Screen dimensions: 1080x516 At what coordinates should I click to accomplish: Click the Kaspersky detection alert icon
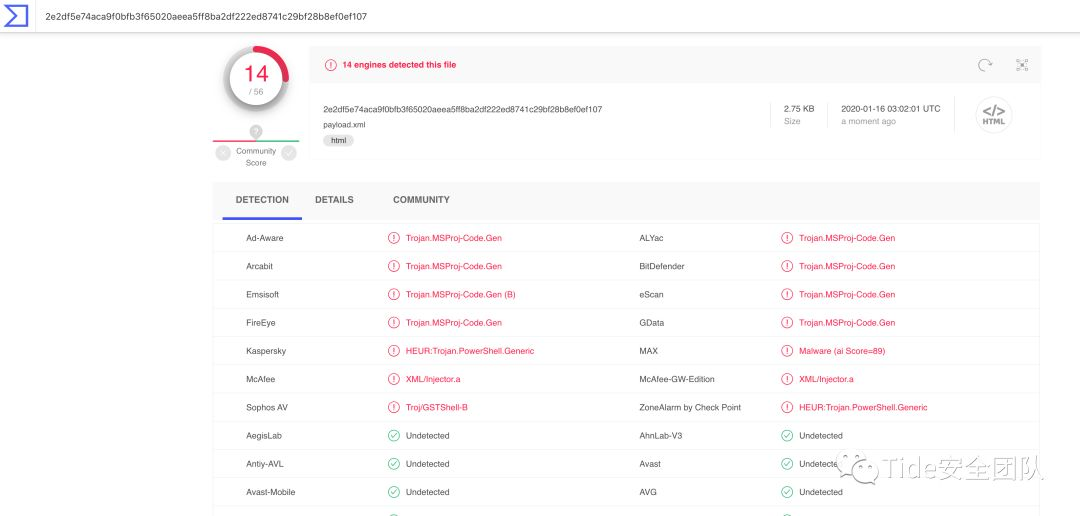coord(394,351)
